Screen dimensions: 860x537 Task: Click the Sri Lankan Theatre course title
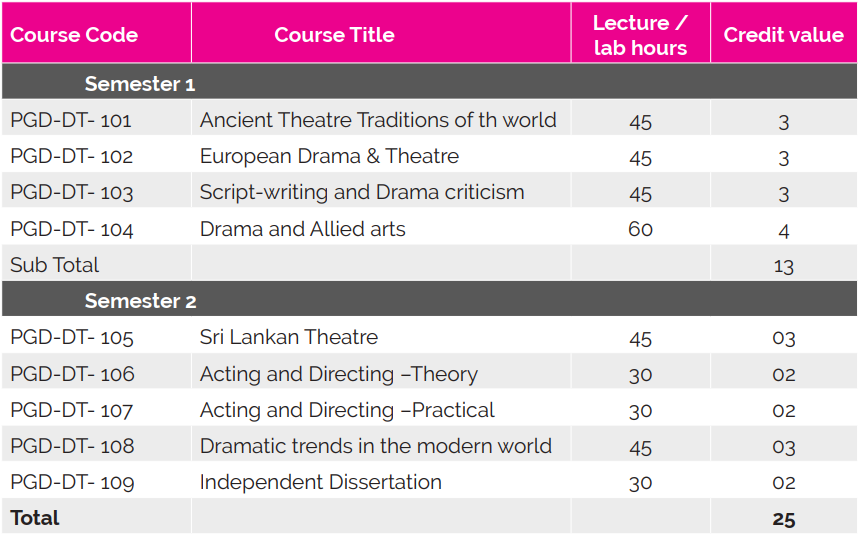pyautogui.click(x=289, y=337)
